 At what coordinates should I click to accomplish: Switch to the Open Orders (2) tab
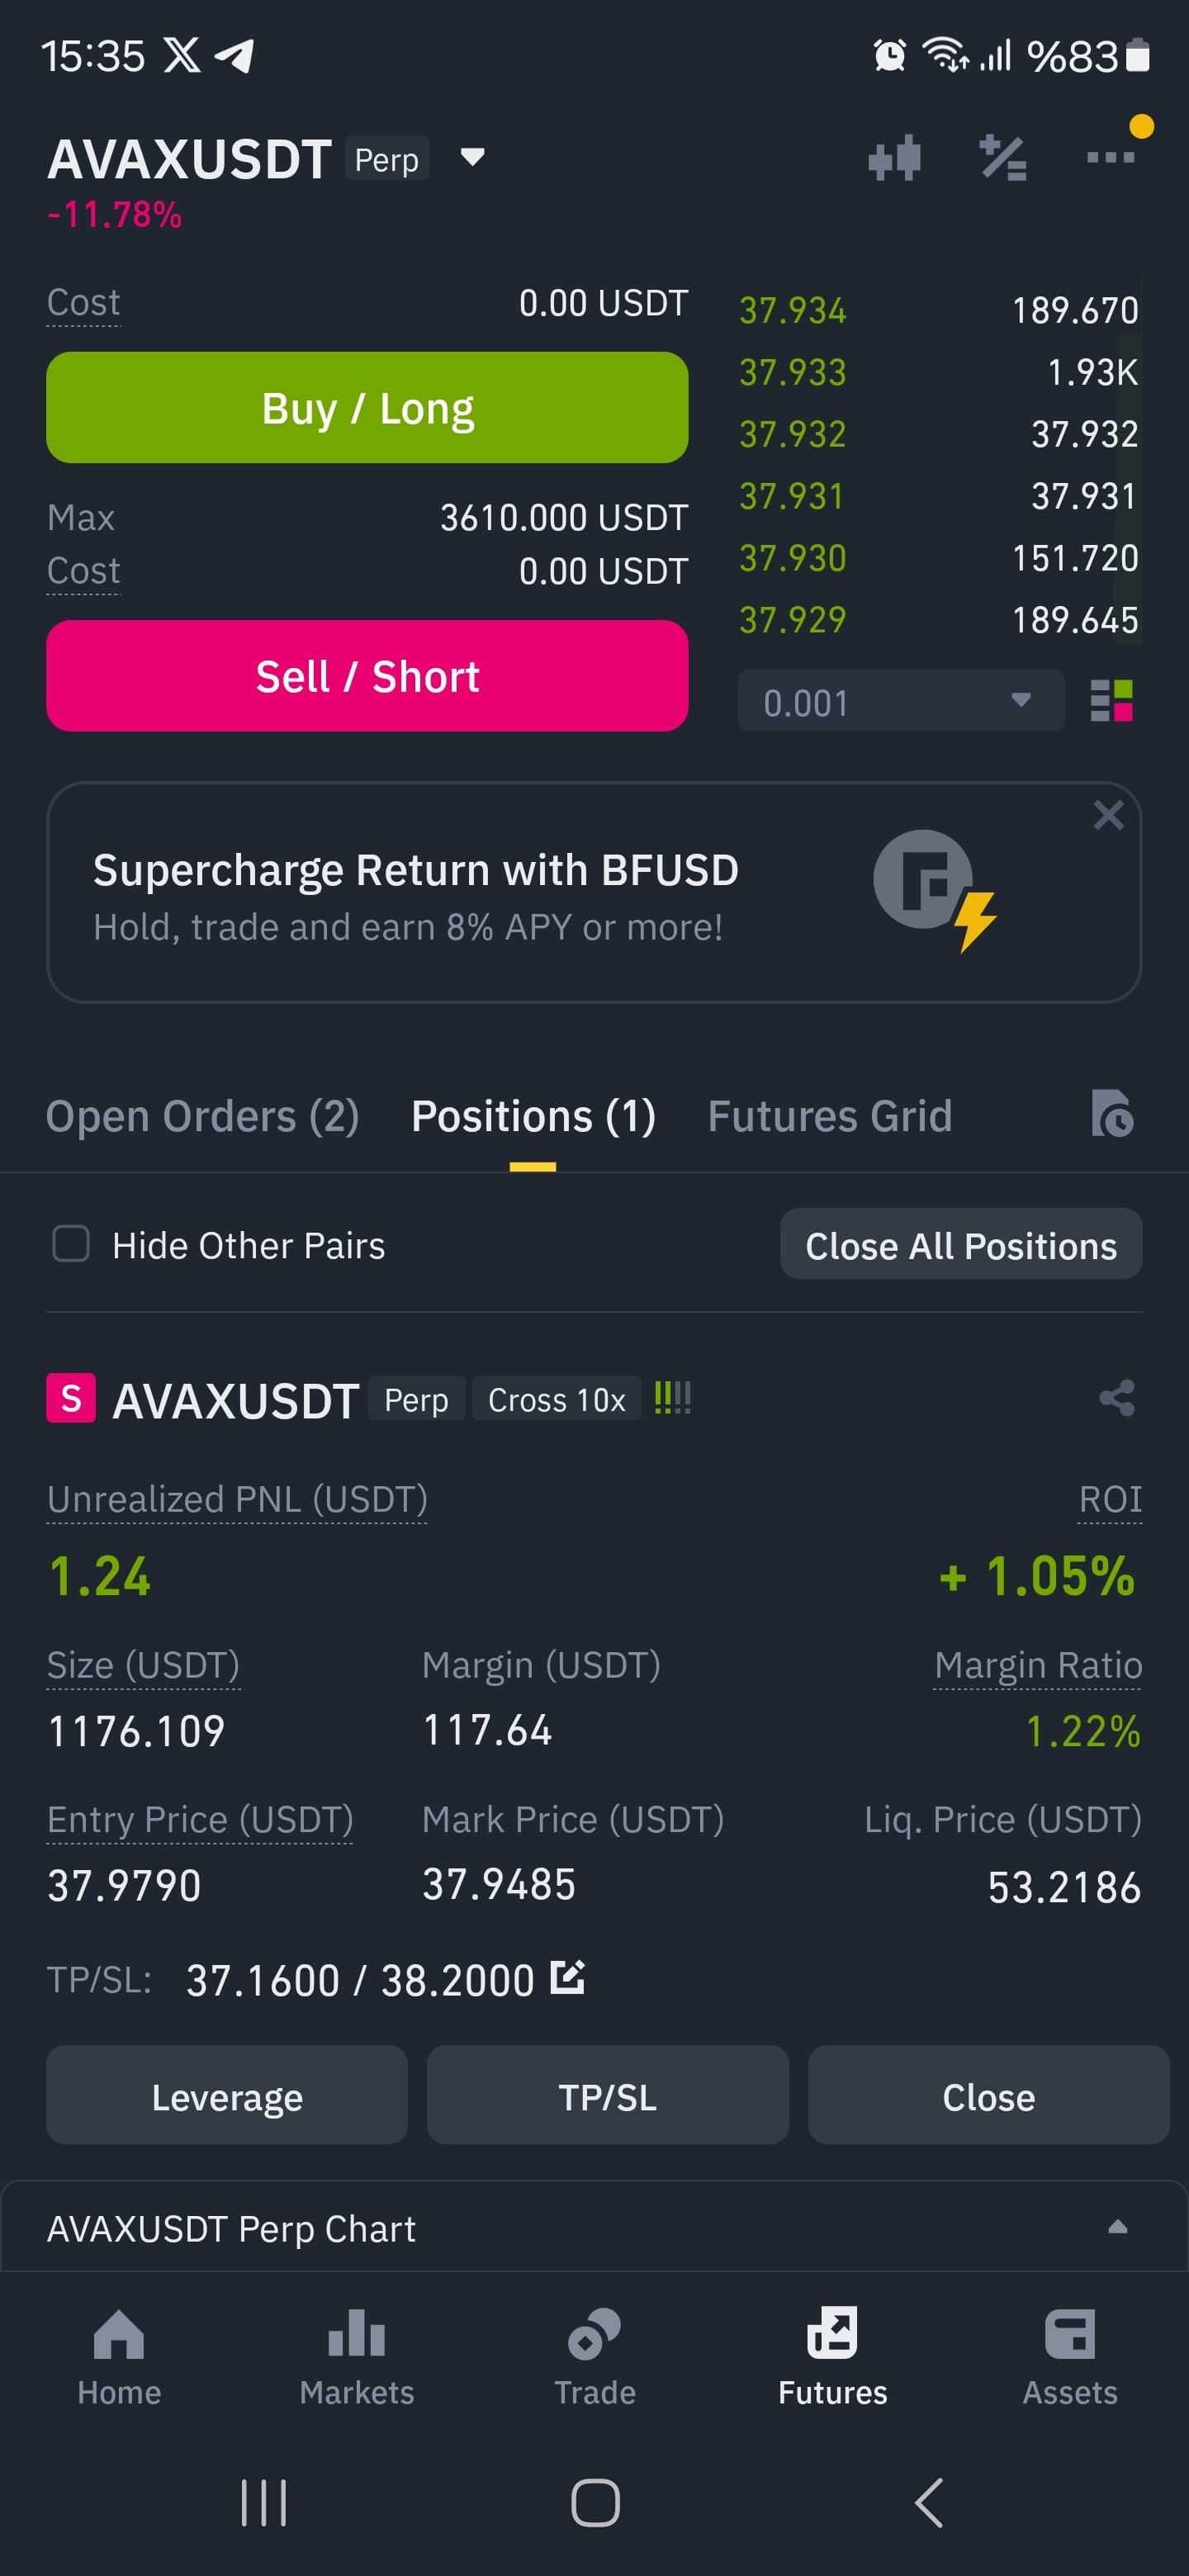[202, 1116]
